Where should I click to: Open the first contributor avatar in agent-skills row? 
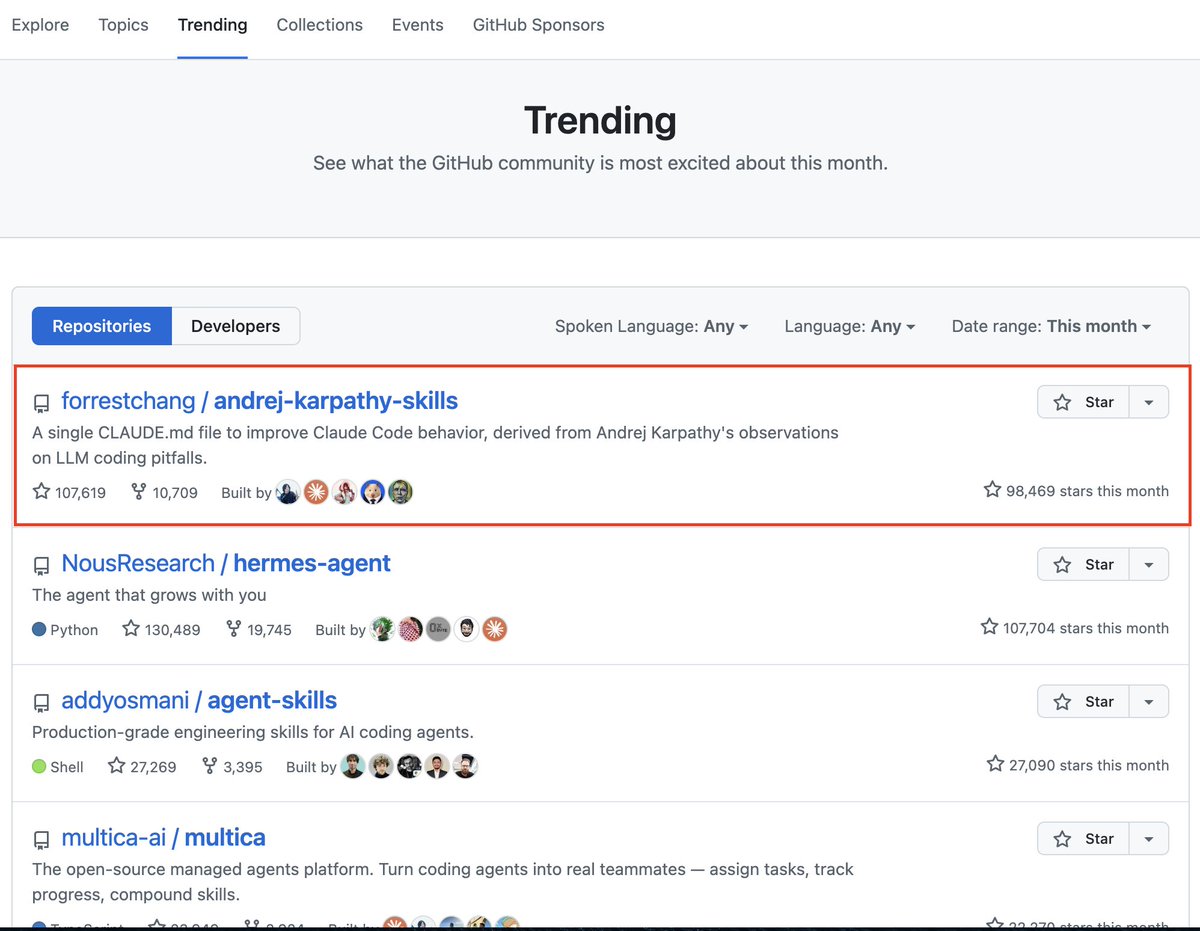(353, 766)
